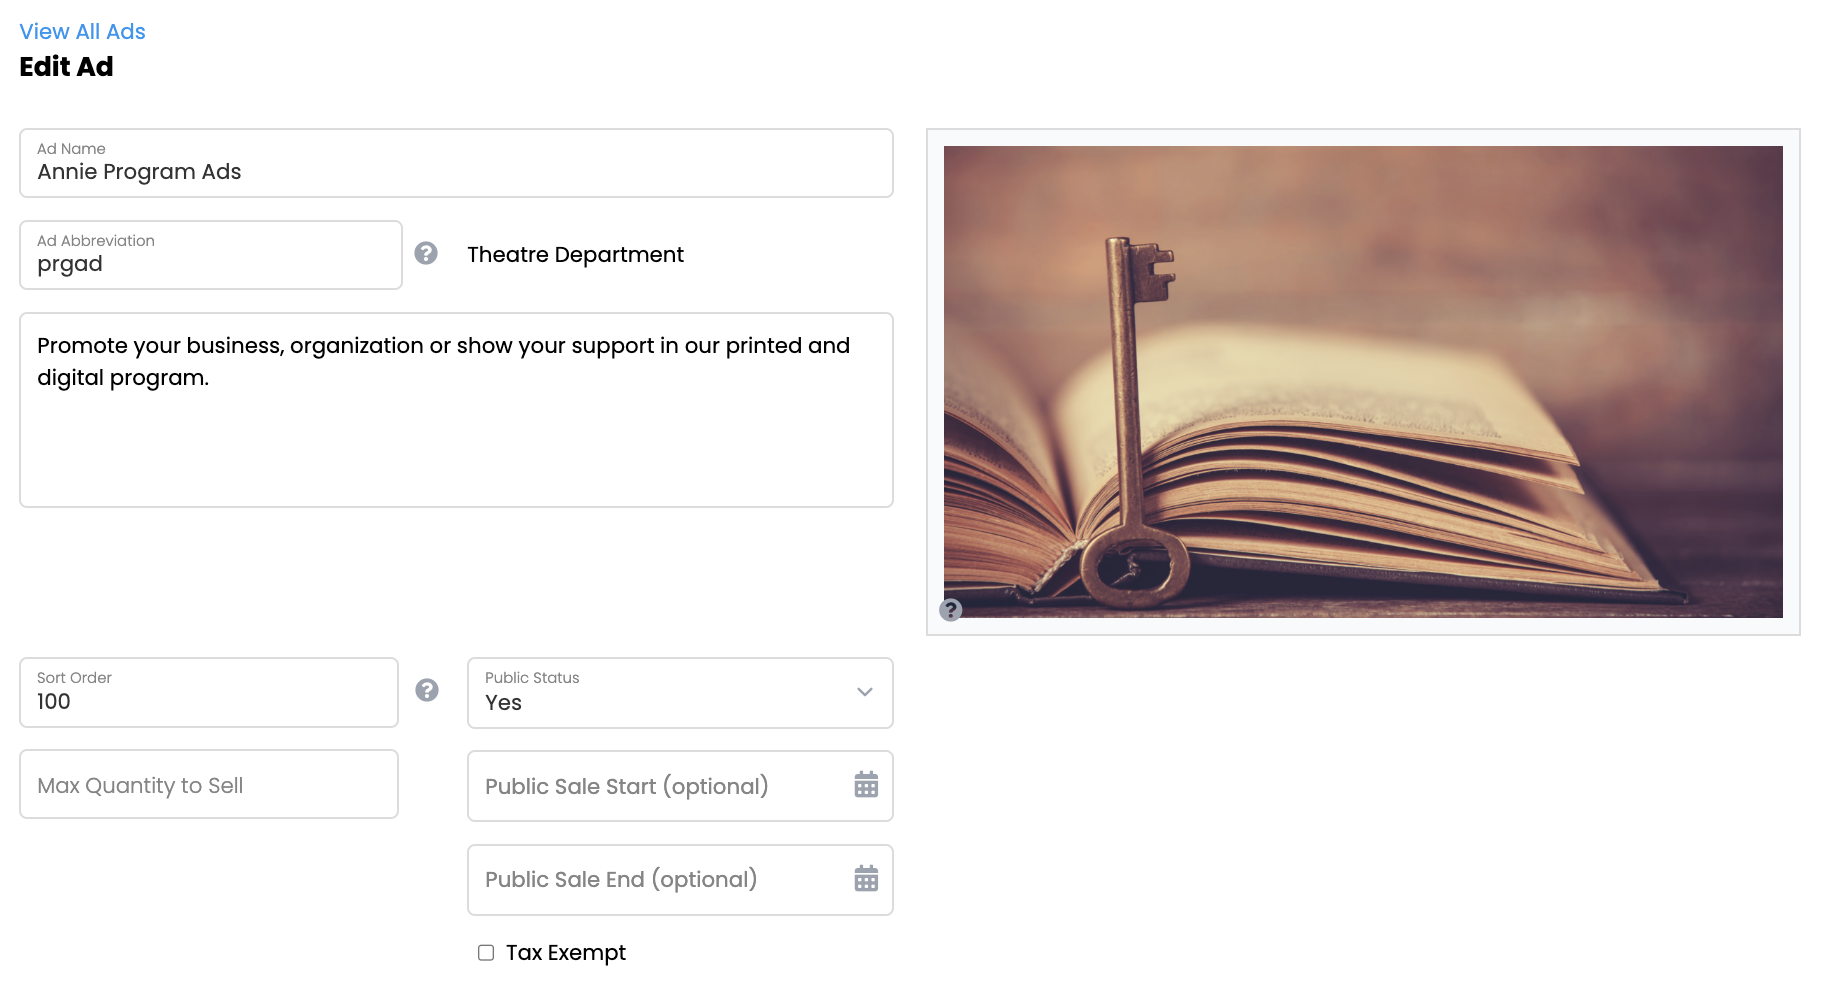Click help icon on image corner
This screenshot has height=982, width=1832.
coord(951,610)
